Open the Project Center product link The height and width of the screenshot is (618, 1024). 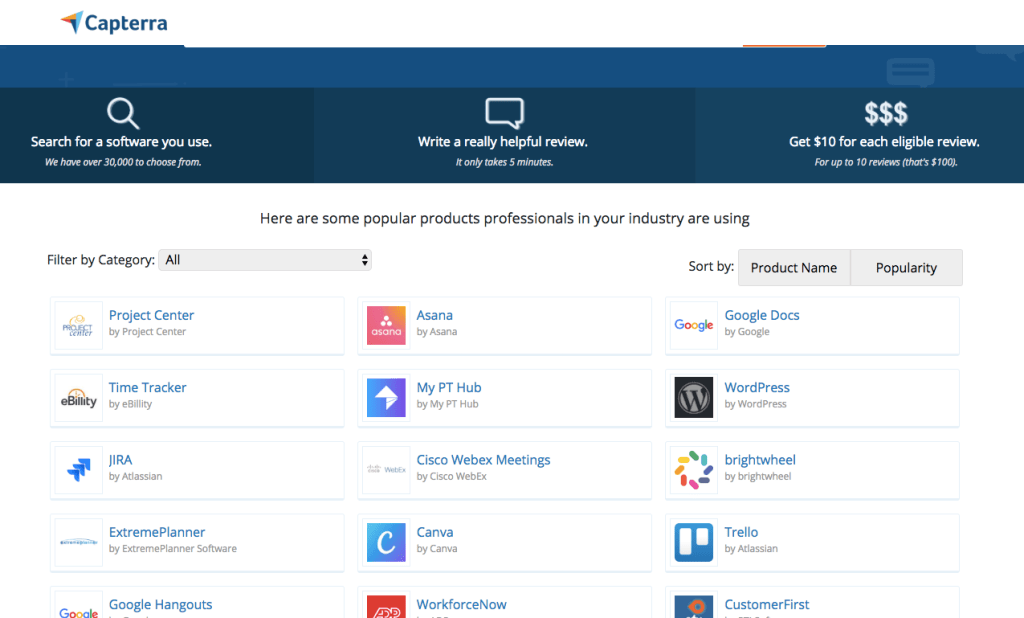click(x=152, y=316)
